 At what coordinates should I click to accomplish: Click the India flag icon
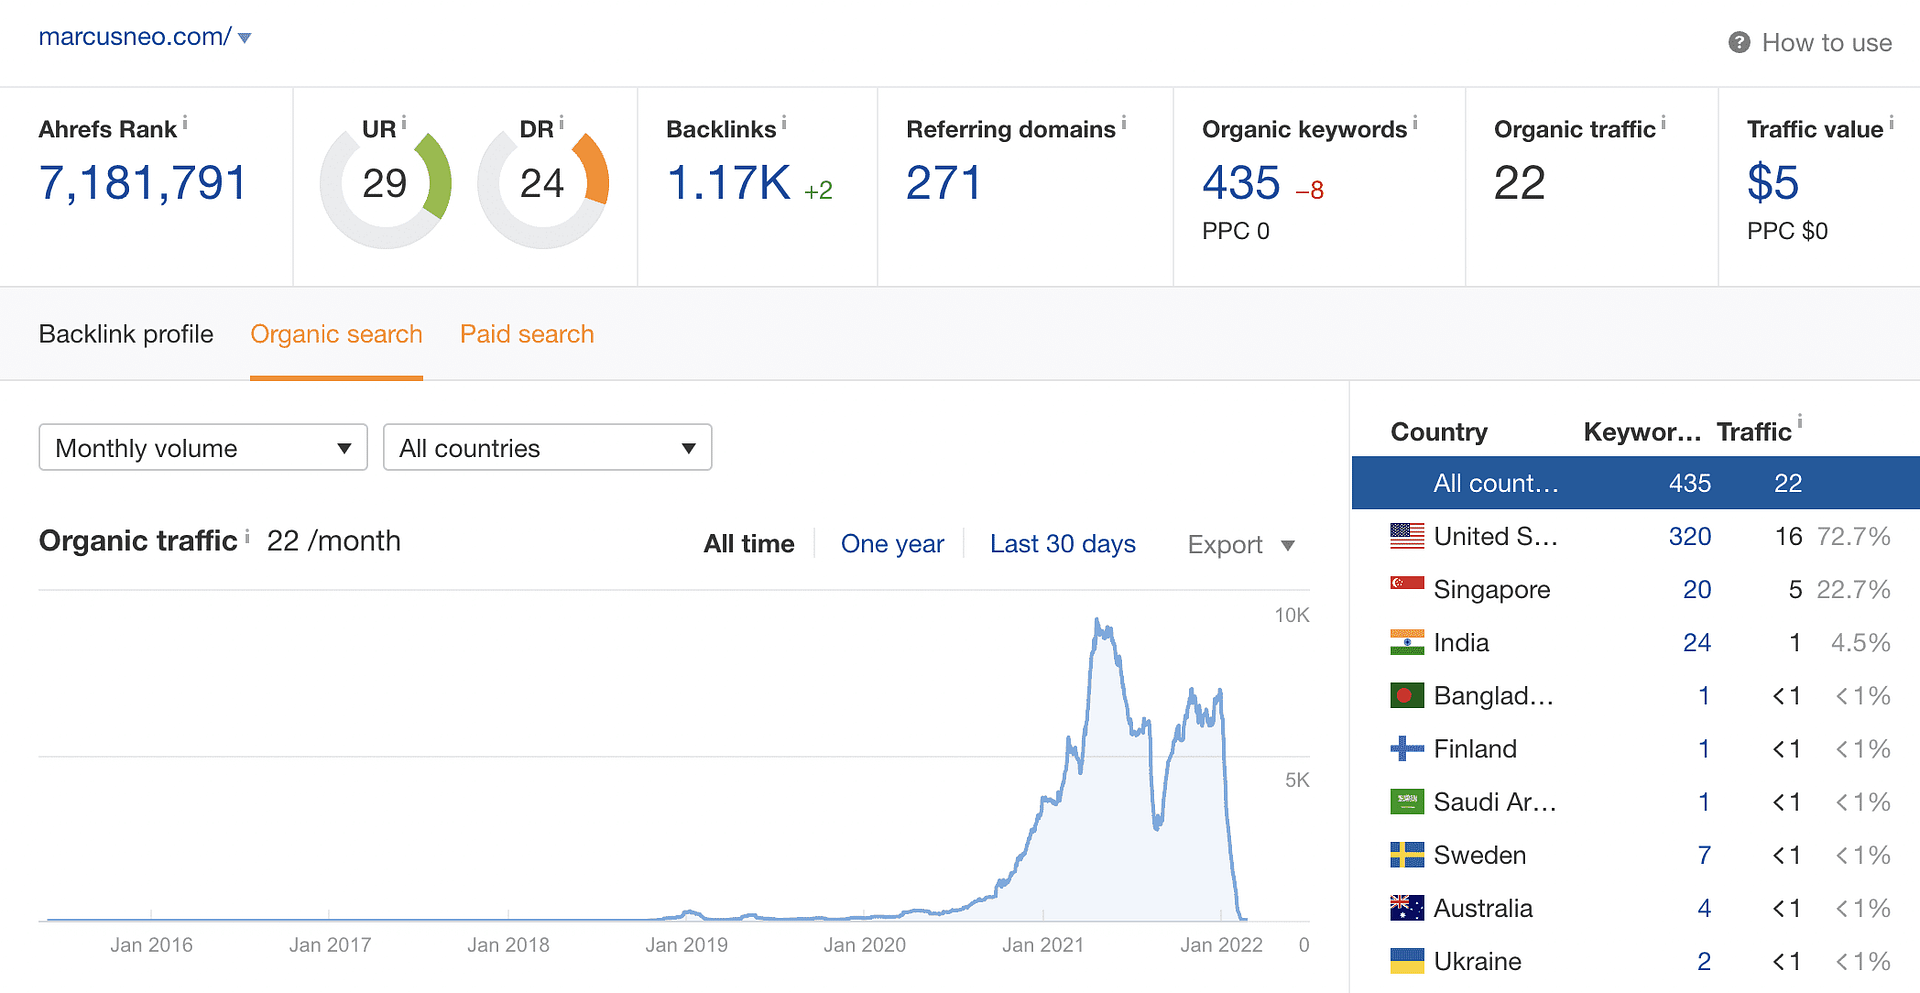pos(1407,642)
